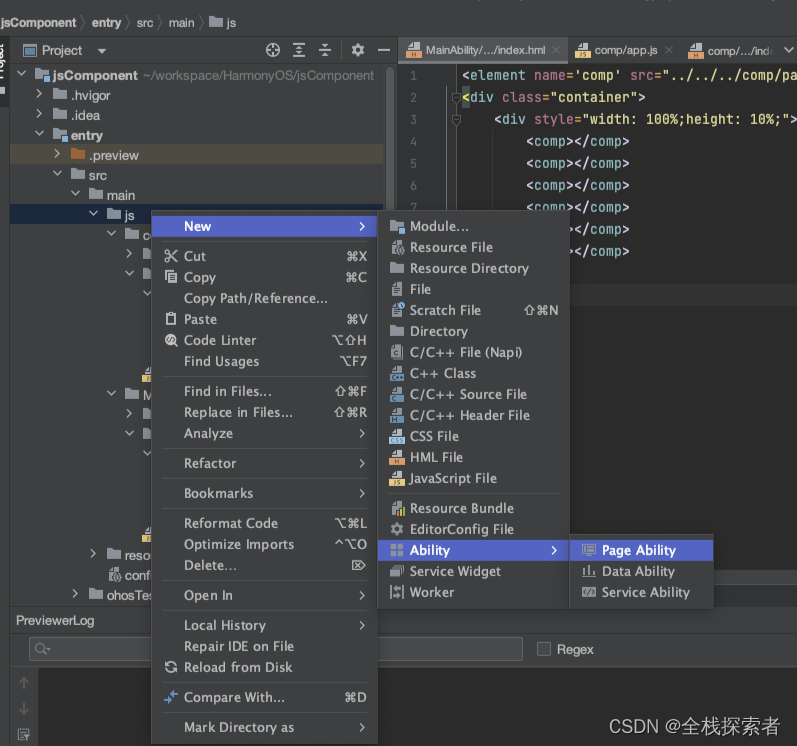Viewport: 797px width, 746px height.
Task: Select EditorConfig File option
Action: 473,530
